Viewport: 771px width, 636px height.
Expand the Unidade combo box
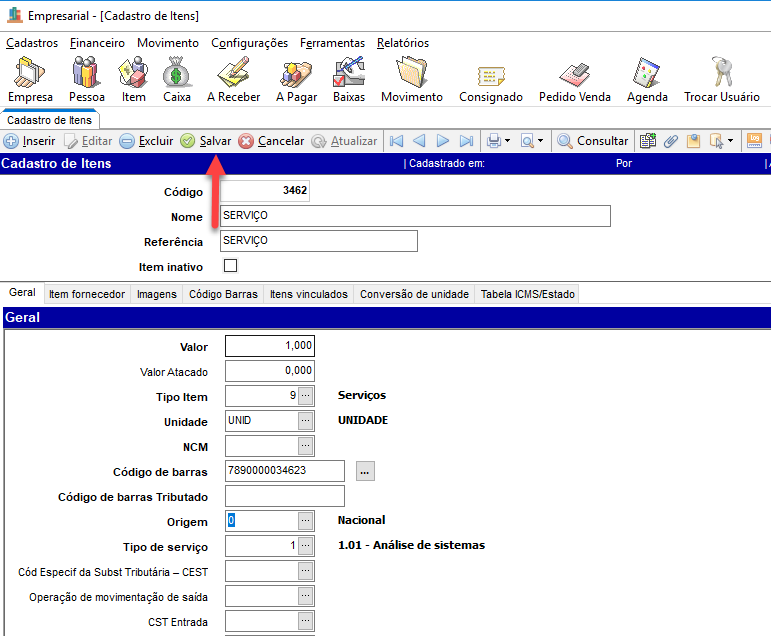pyautogui.click(x=306, y=421)
